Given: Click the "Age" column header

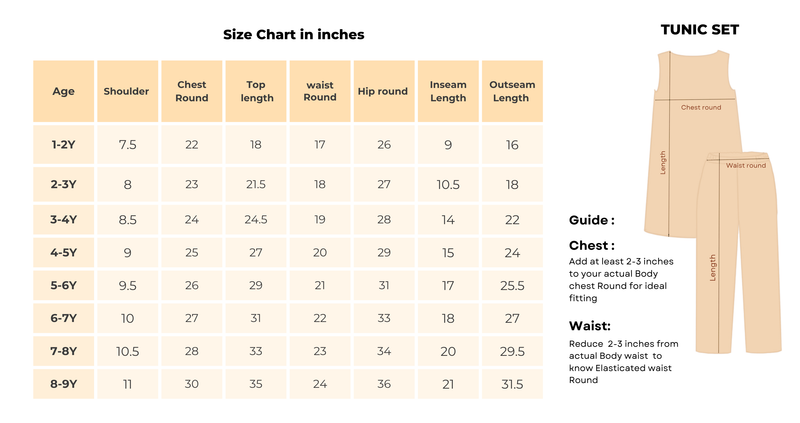Looking at the screenshot, I should [x=63, y=91].
